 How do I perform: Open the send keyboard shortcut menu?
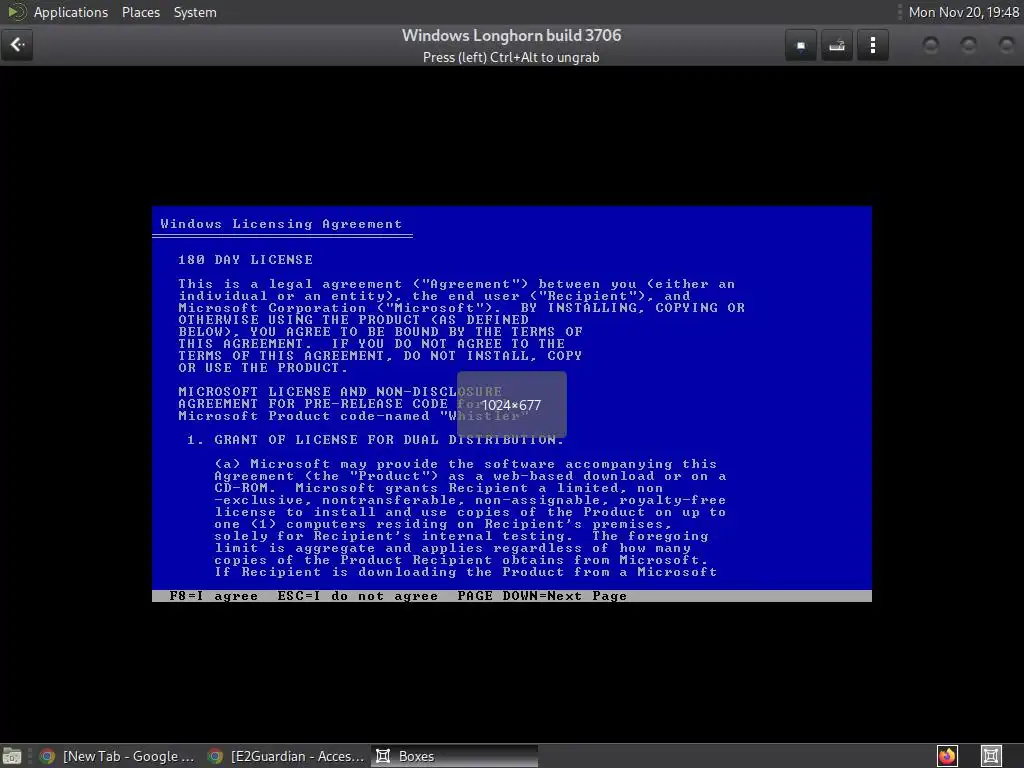(x=837, y=45)
